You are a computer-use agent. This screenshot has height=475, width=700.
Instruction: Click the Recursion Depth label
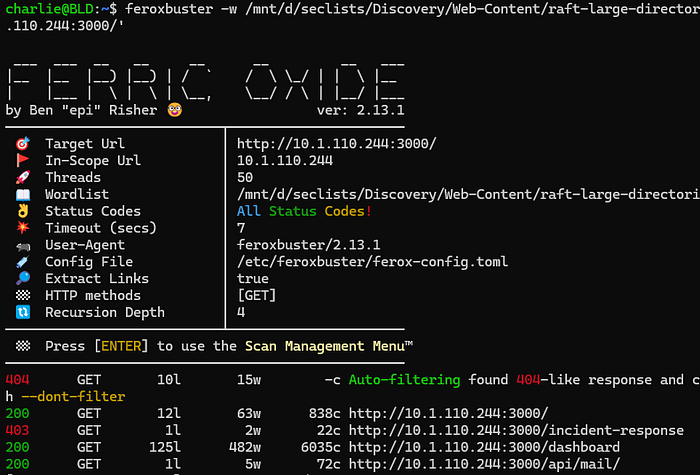[105, 312]
